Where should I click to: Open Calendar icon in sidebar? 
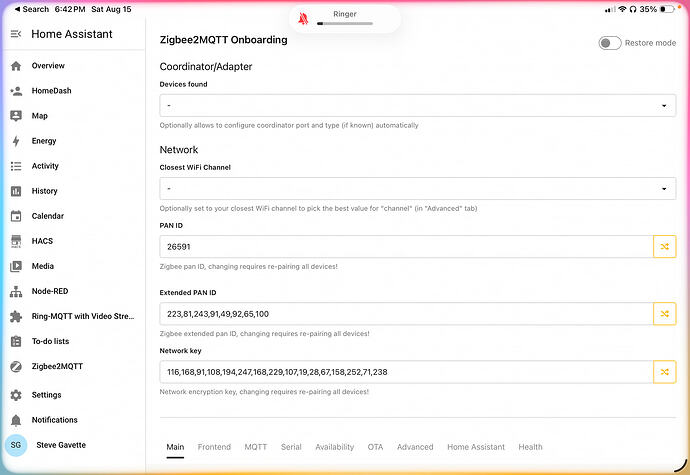point(16,216)
